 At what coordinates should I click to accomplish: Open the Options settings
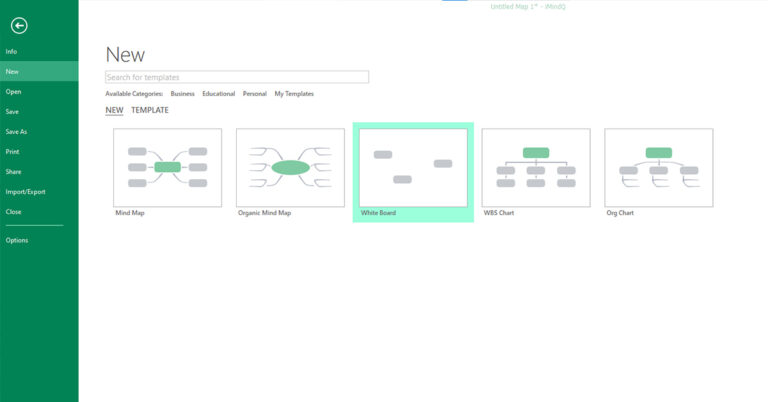click(x=17, y=240)
